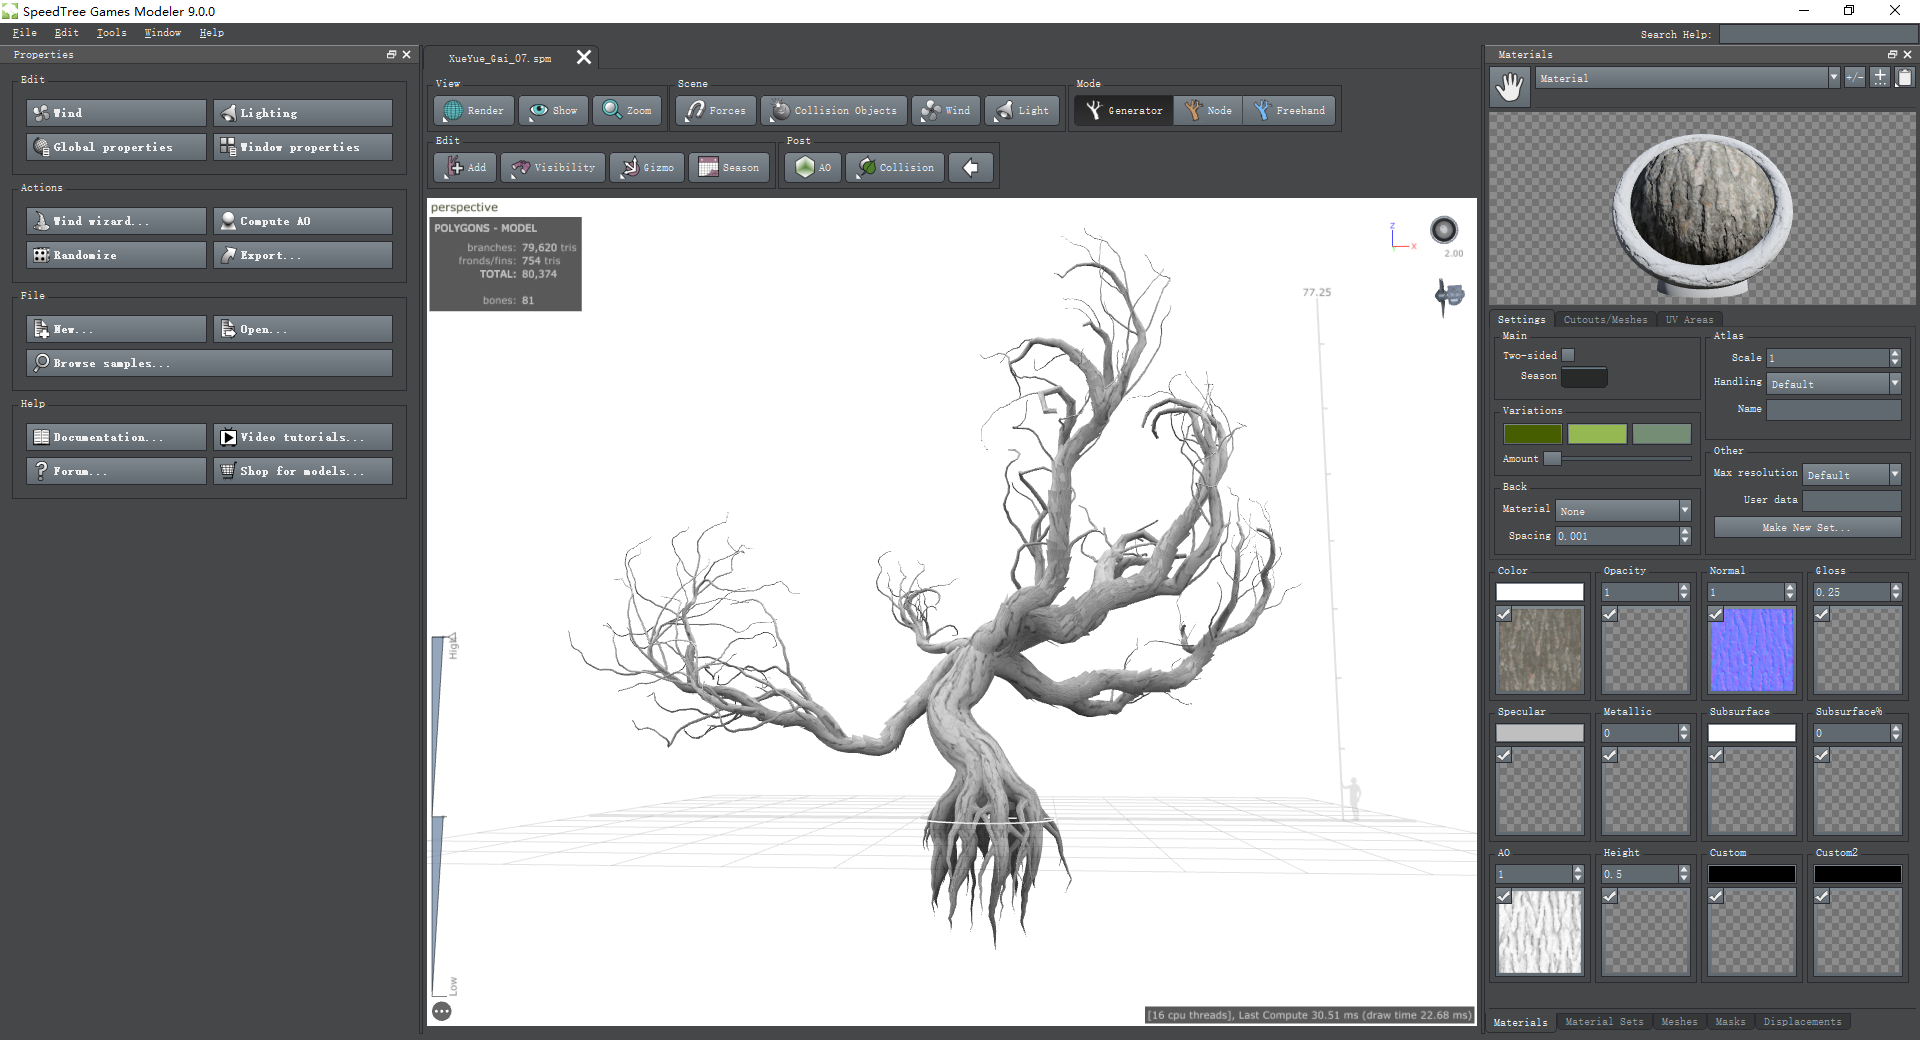1920x1040 pixels.
Task: Open the Forces scene tool
Action: (716, 111)
